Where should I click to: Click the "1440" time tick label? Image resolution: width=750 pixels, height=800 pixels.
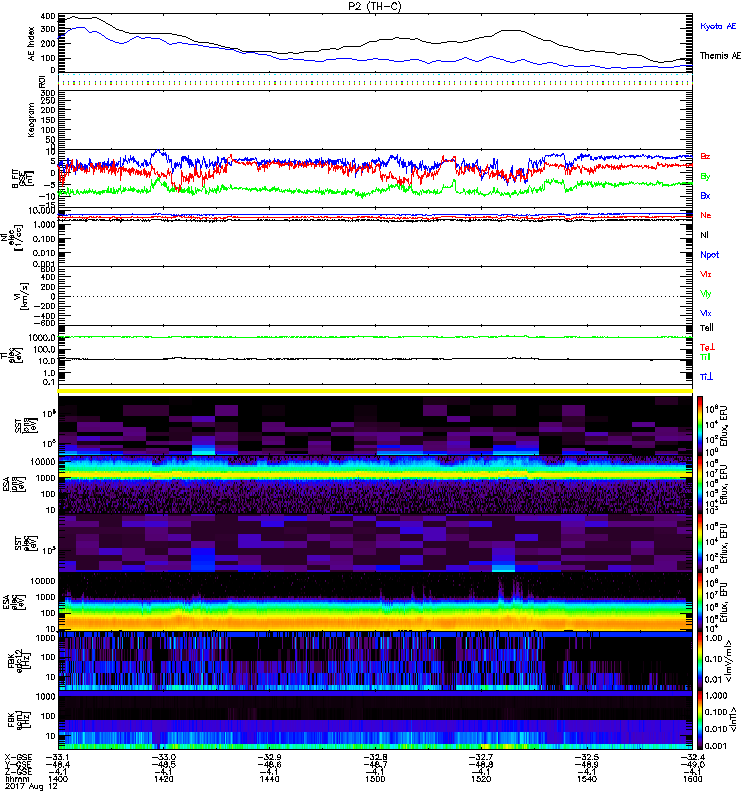(269, 779)
